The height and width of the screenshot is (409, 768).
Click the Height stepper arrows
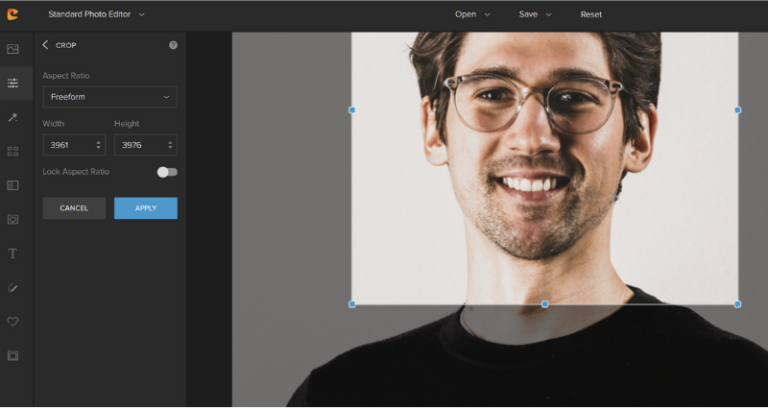tap(170, 145)
